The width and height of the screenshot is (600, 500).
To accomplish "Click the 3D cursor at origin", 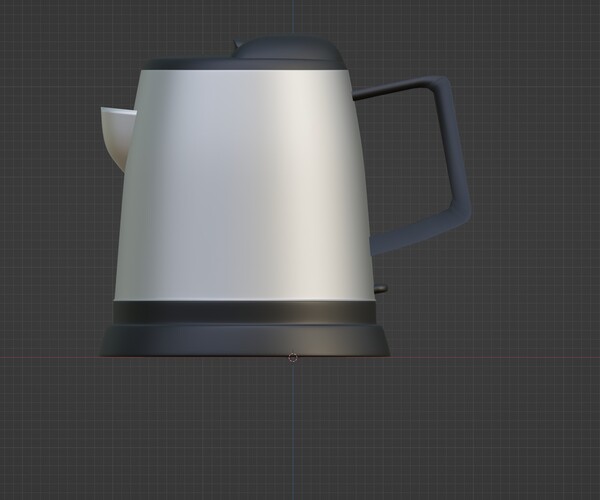I will [293, 358].
